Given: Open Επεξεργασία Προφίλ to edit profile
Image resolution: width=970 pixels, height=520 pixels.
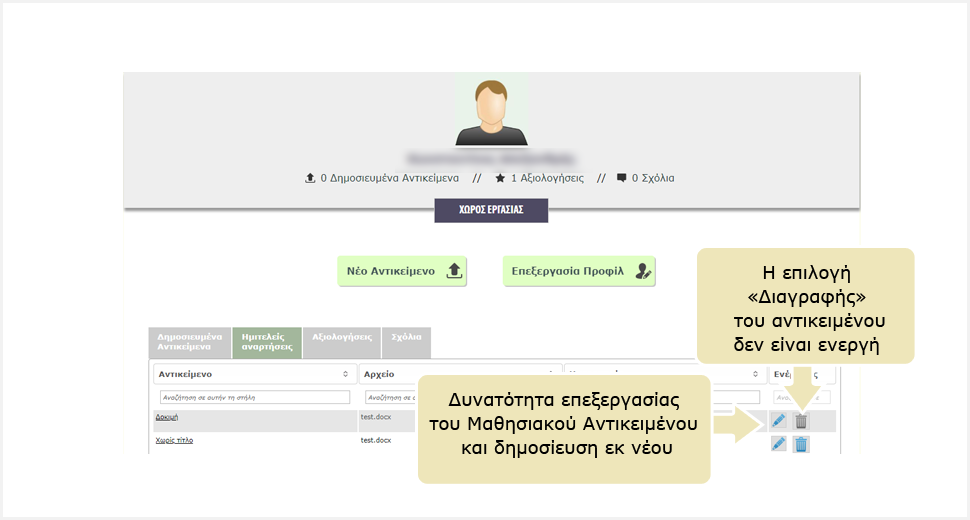Looking at the screenshot, I should pyautogui.click(x=579, y=271).
